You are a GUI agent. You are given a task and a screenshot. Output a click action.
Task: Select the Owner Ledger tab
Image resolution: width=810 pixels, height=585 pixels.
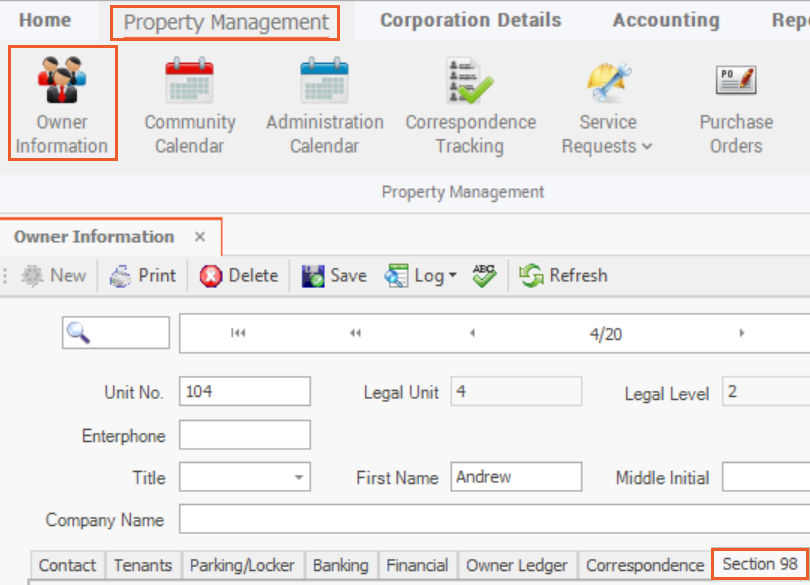pyautogui.click(x=516, y=566)
